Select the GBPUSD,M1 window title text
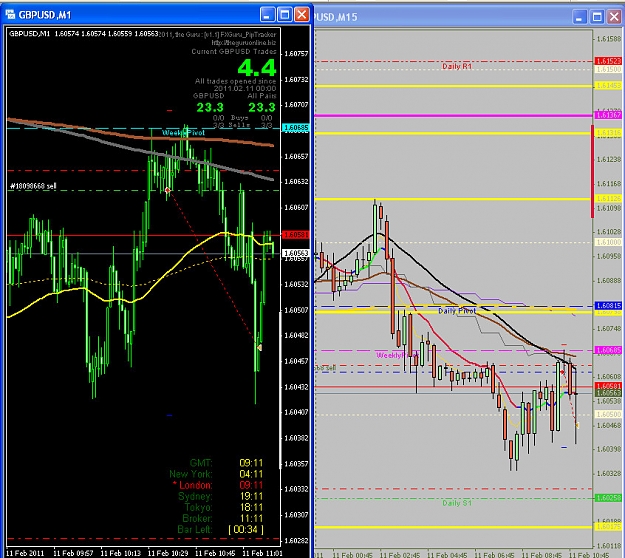The height and width of the screenshot is (558, 625). (45, 16)
